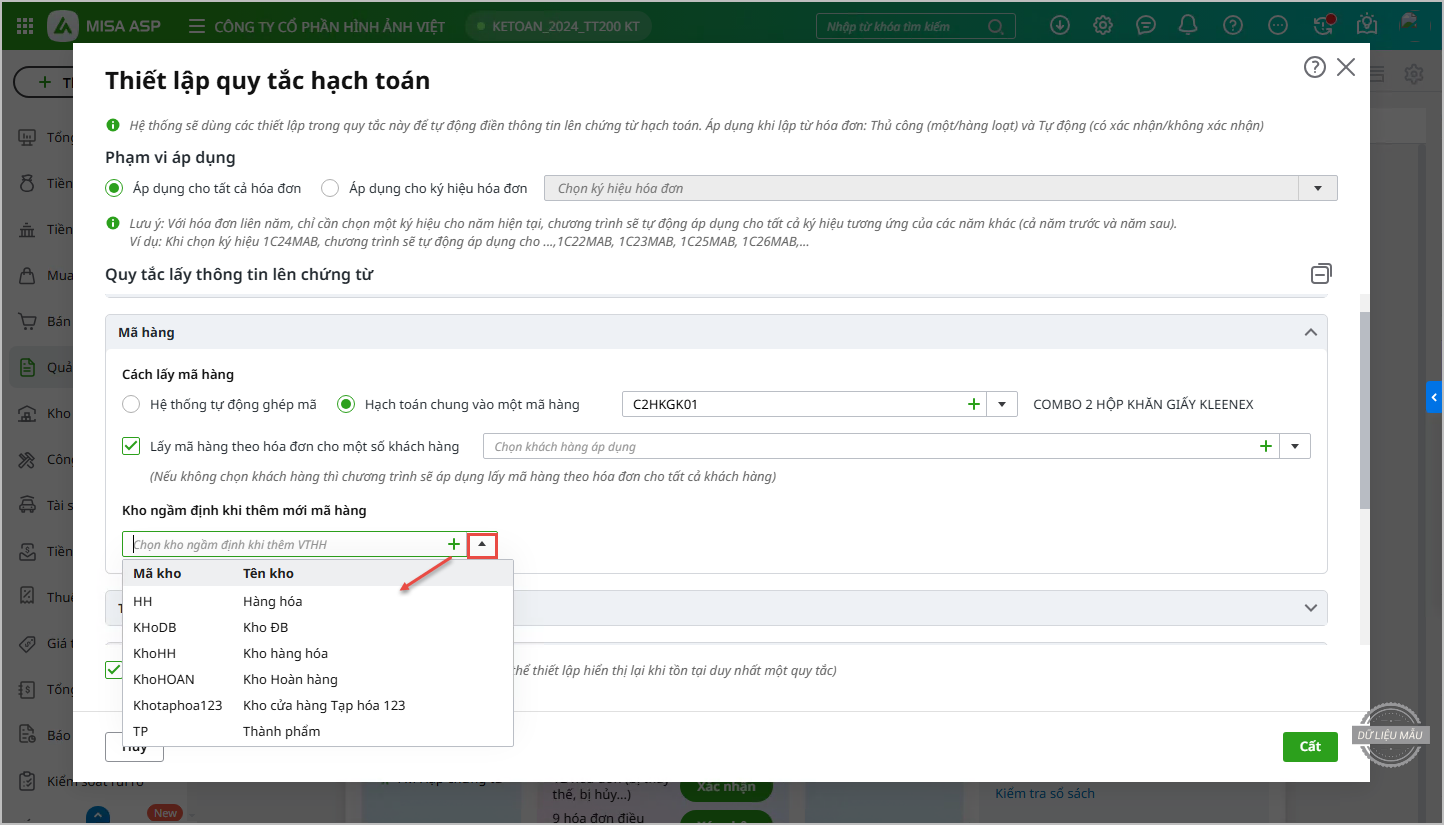Screen dimensions: 1444x825
Task: Open the notifications bell icon
Action: (1188, 25)
